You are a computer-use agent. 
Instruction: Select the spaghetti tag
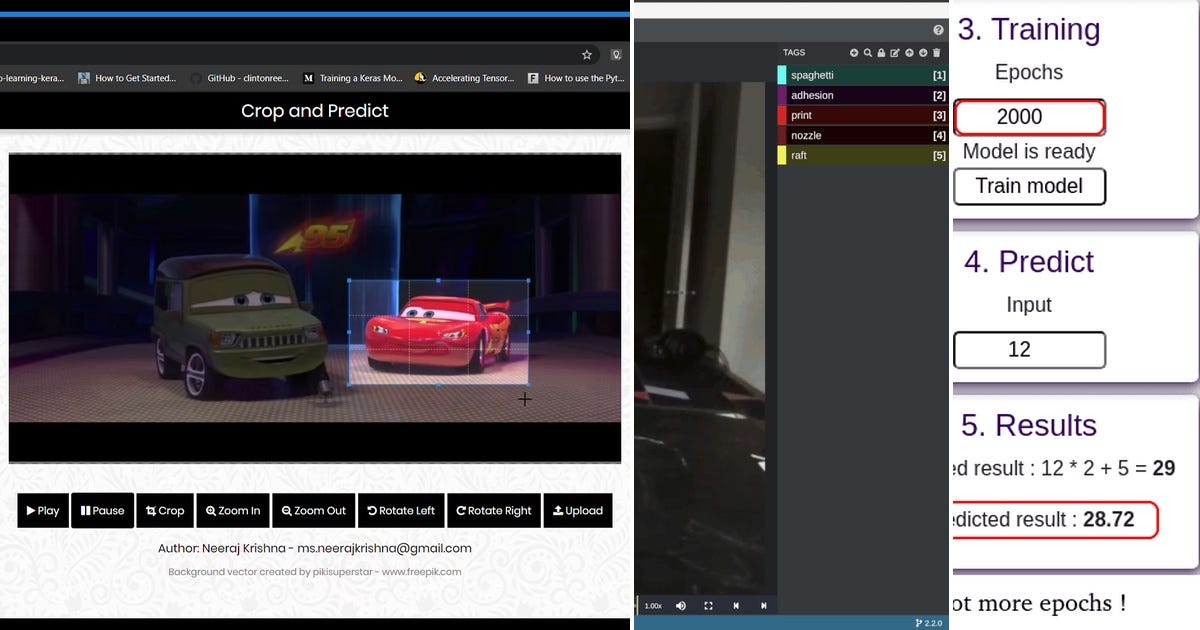point(863,75)
